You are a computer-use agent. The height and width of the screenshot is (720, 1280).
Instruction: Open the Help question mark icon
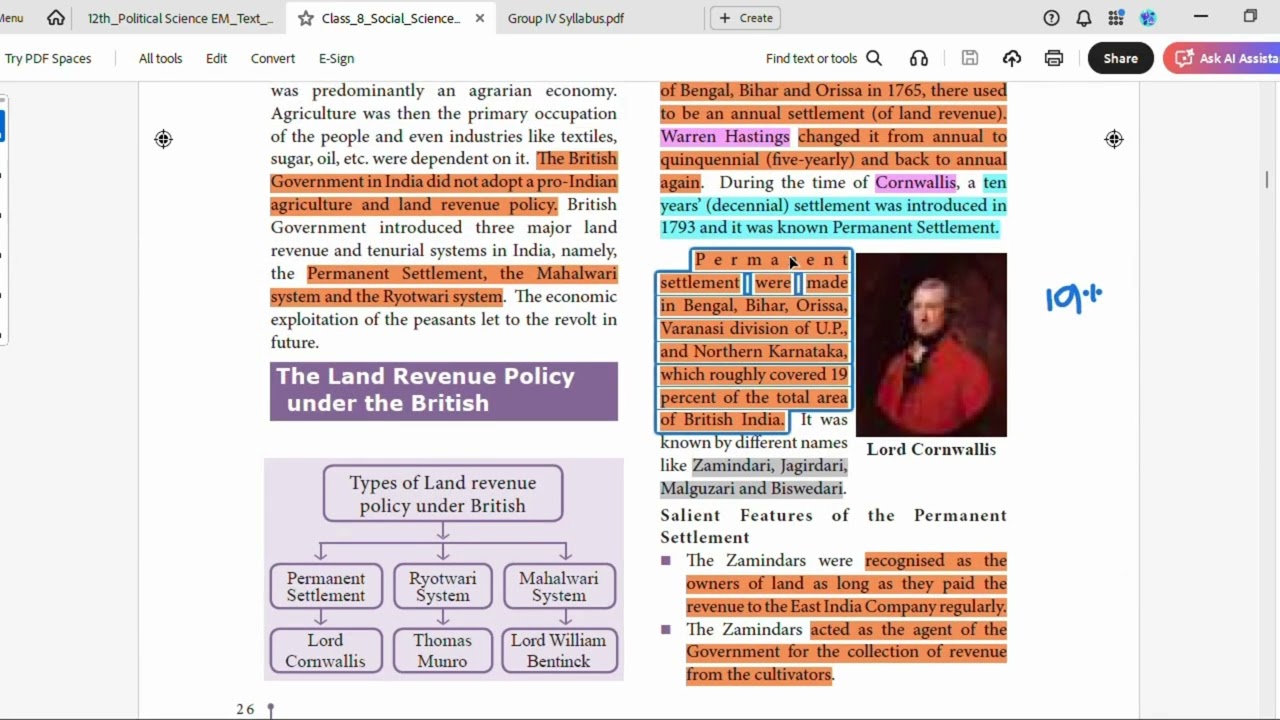pos(1051,18)
